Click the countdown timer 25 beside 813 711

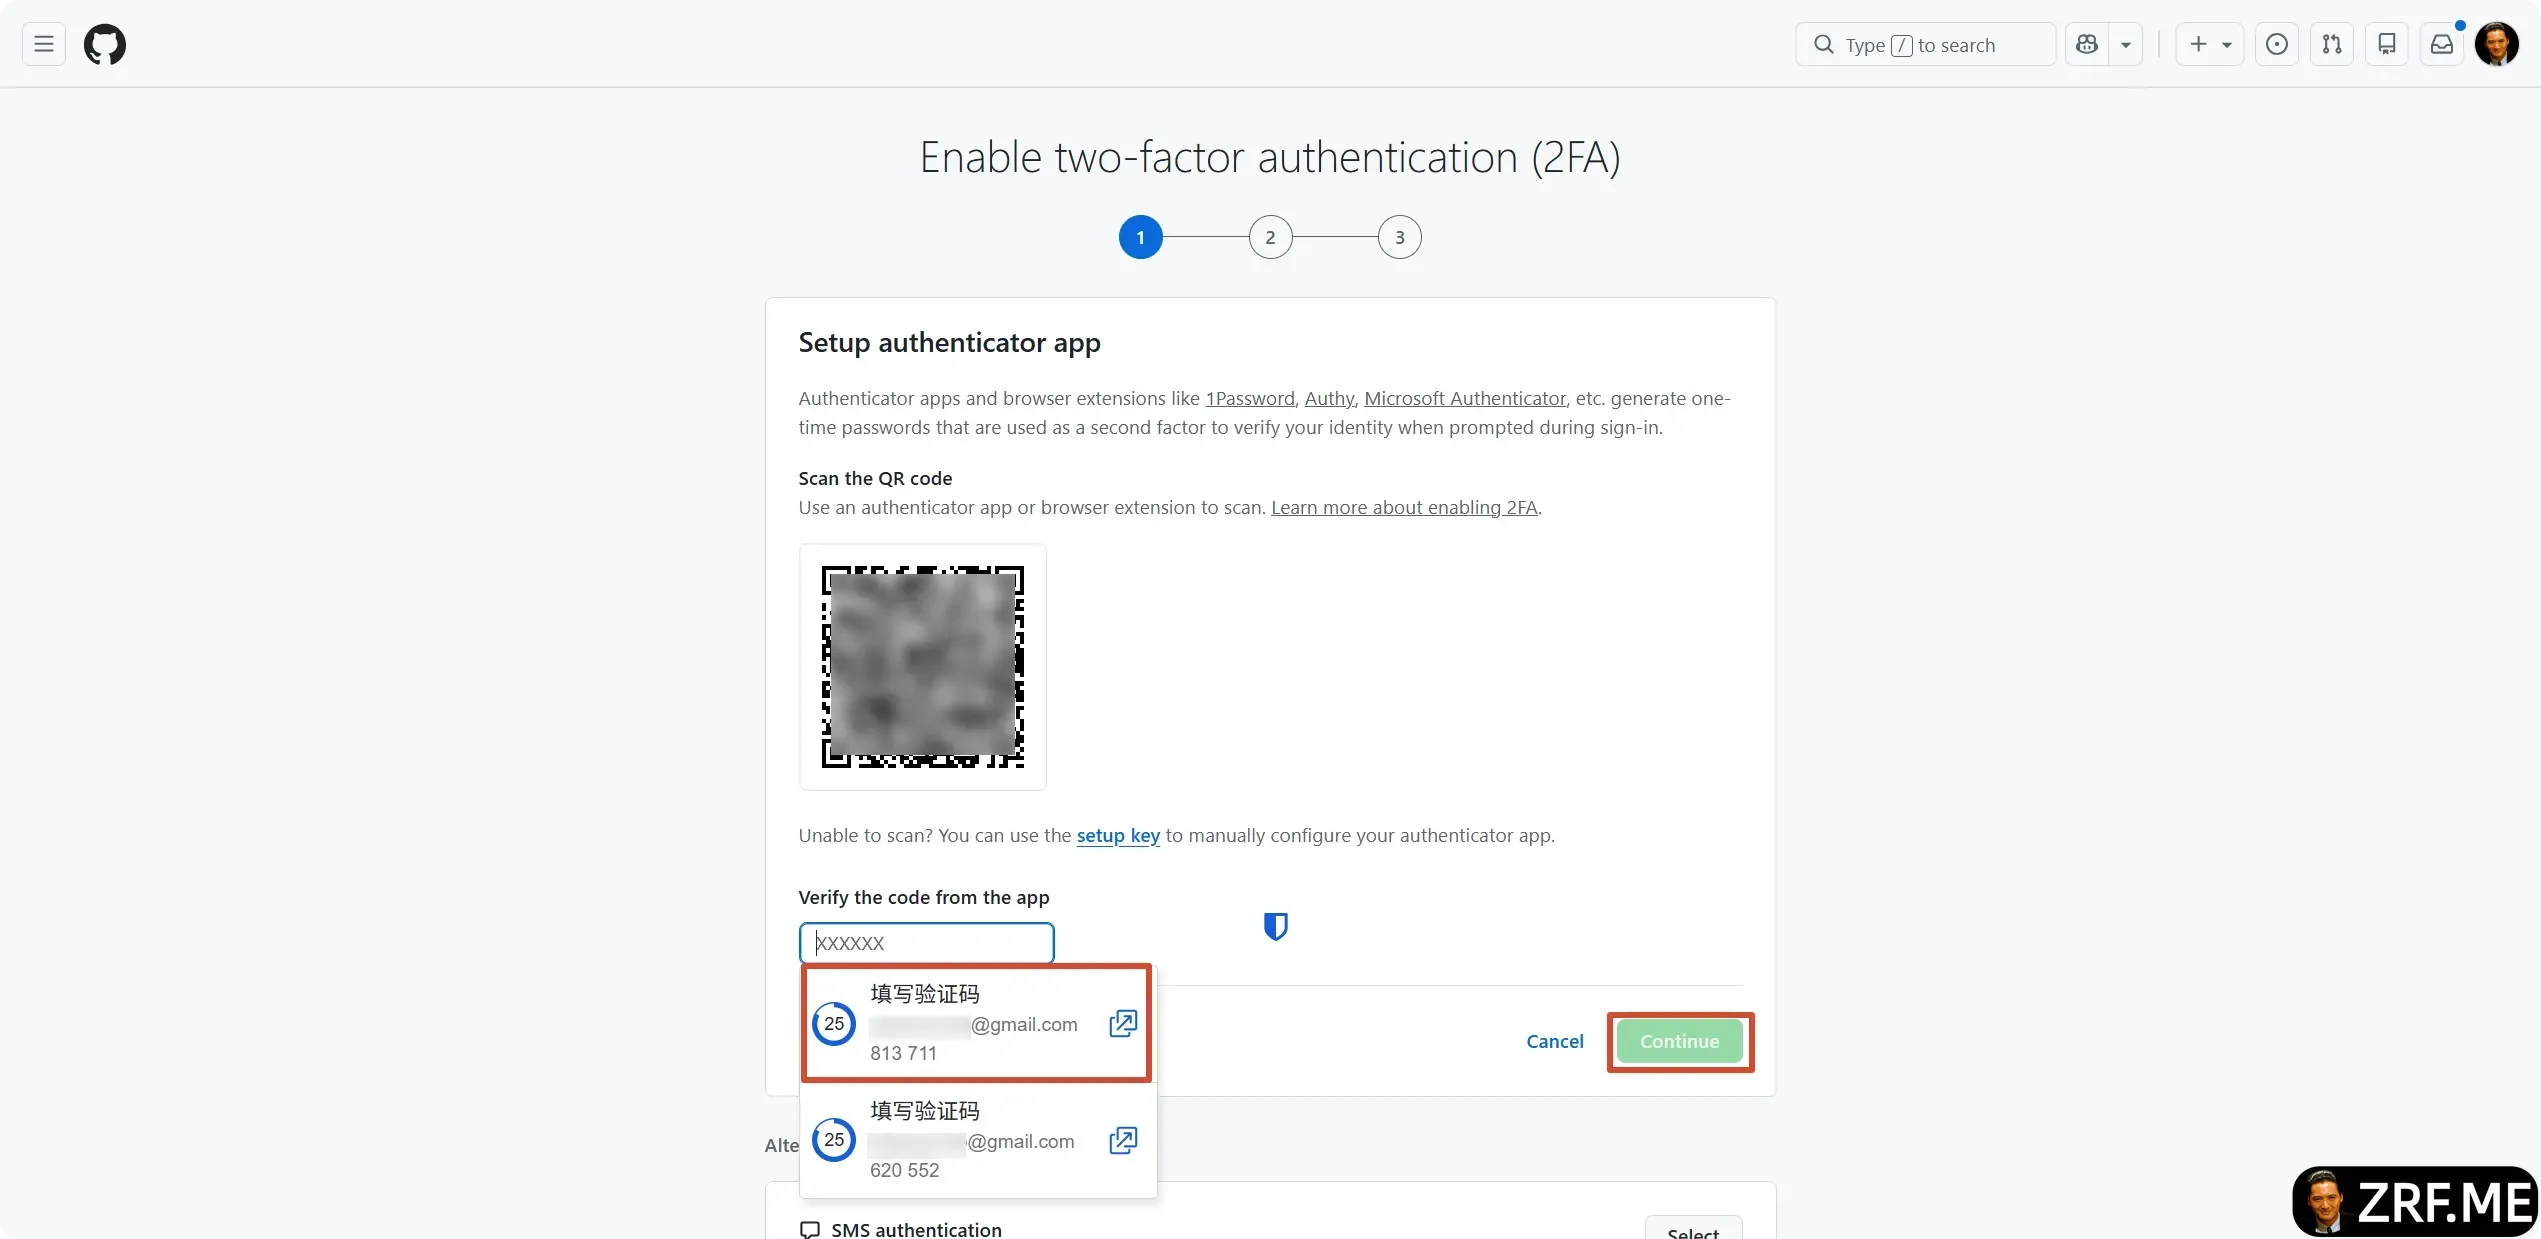(834, 1023)
